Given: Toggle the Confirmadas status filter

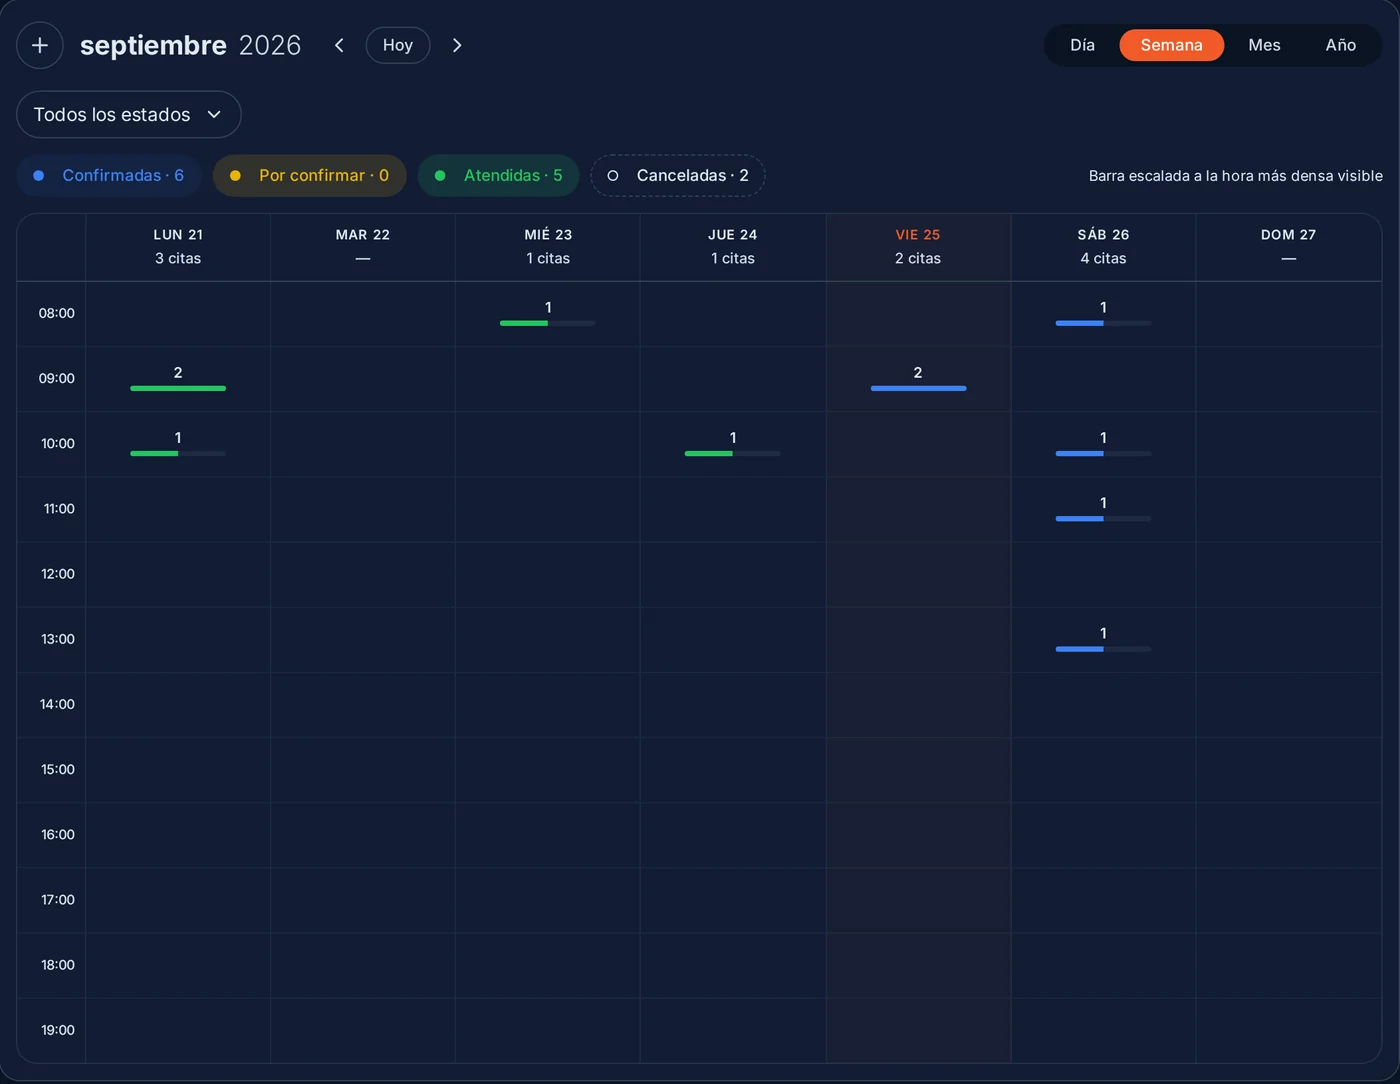Looking at the screenshot, I should tap(109, 175).
